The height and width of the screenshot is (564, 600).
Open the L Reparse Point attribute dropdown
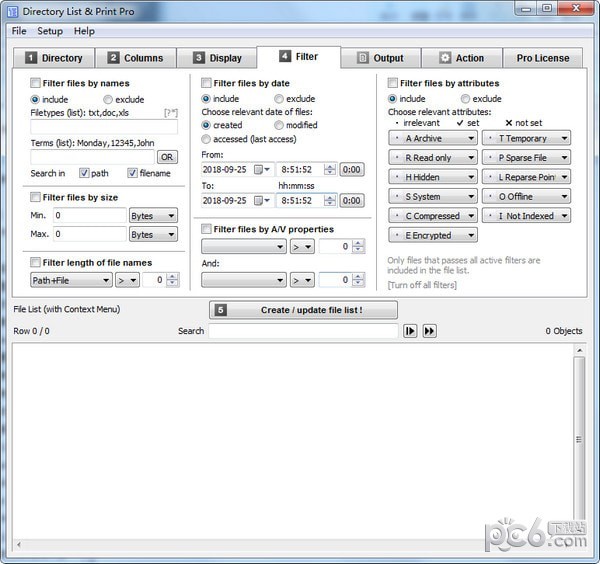click(526, 177)
